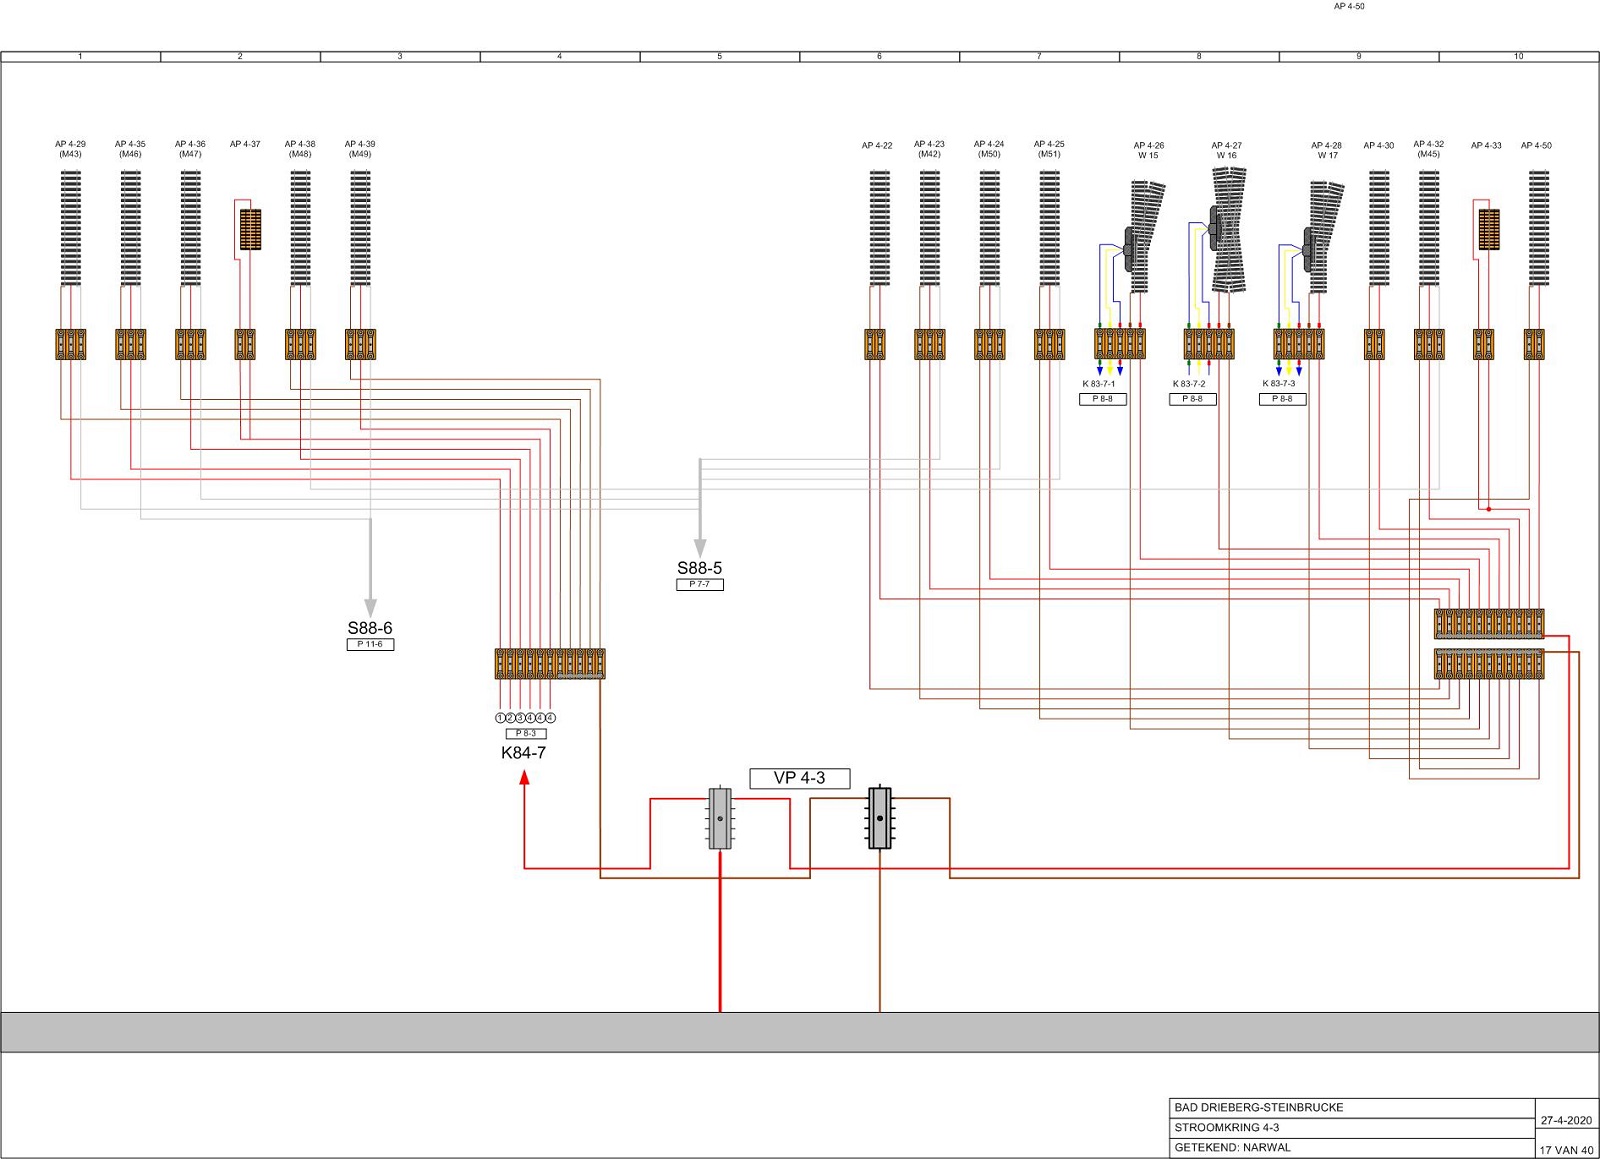Select the track symbol under AP 4-38 (M48)

coord(300,228)
